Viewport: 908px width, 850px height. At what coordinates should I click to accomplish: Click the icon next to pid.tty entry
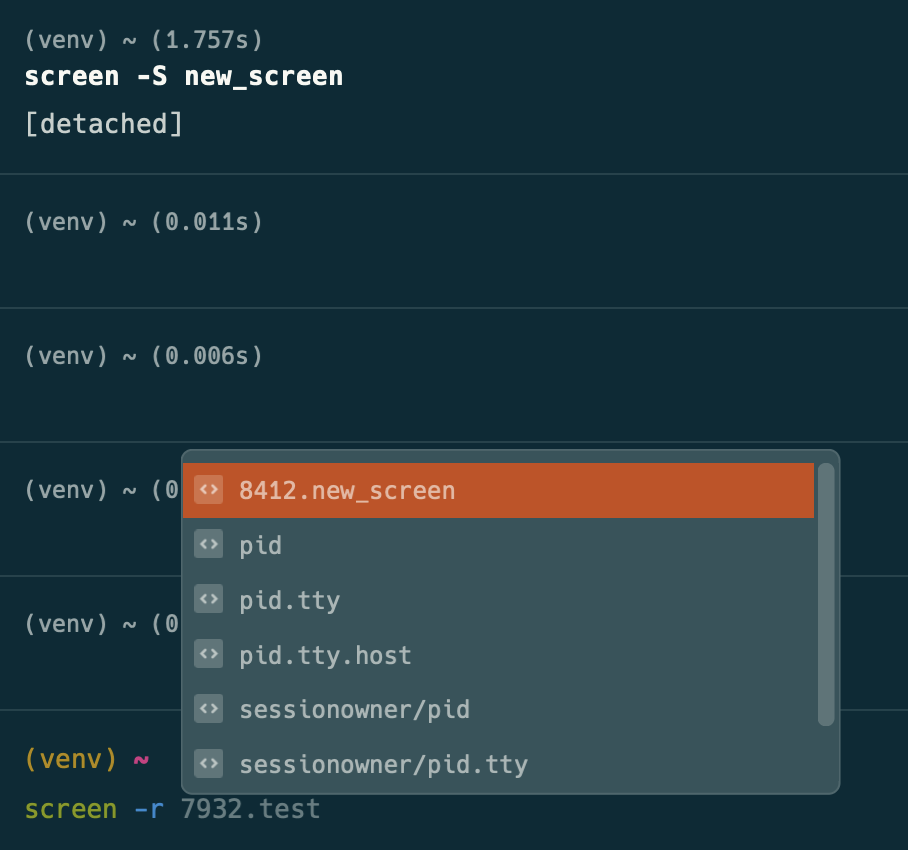209,599
